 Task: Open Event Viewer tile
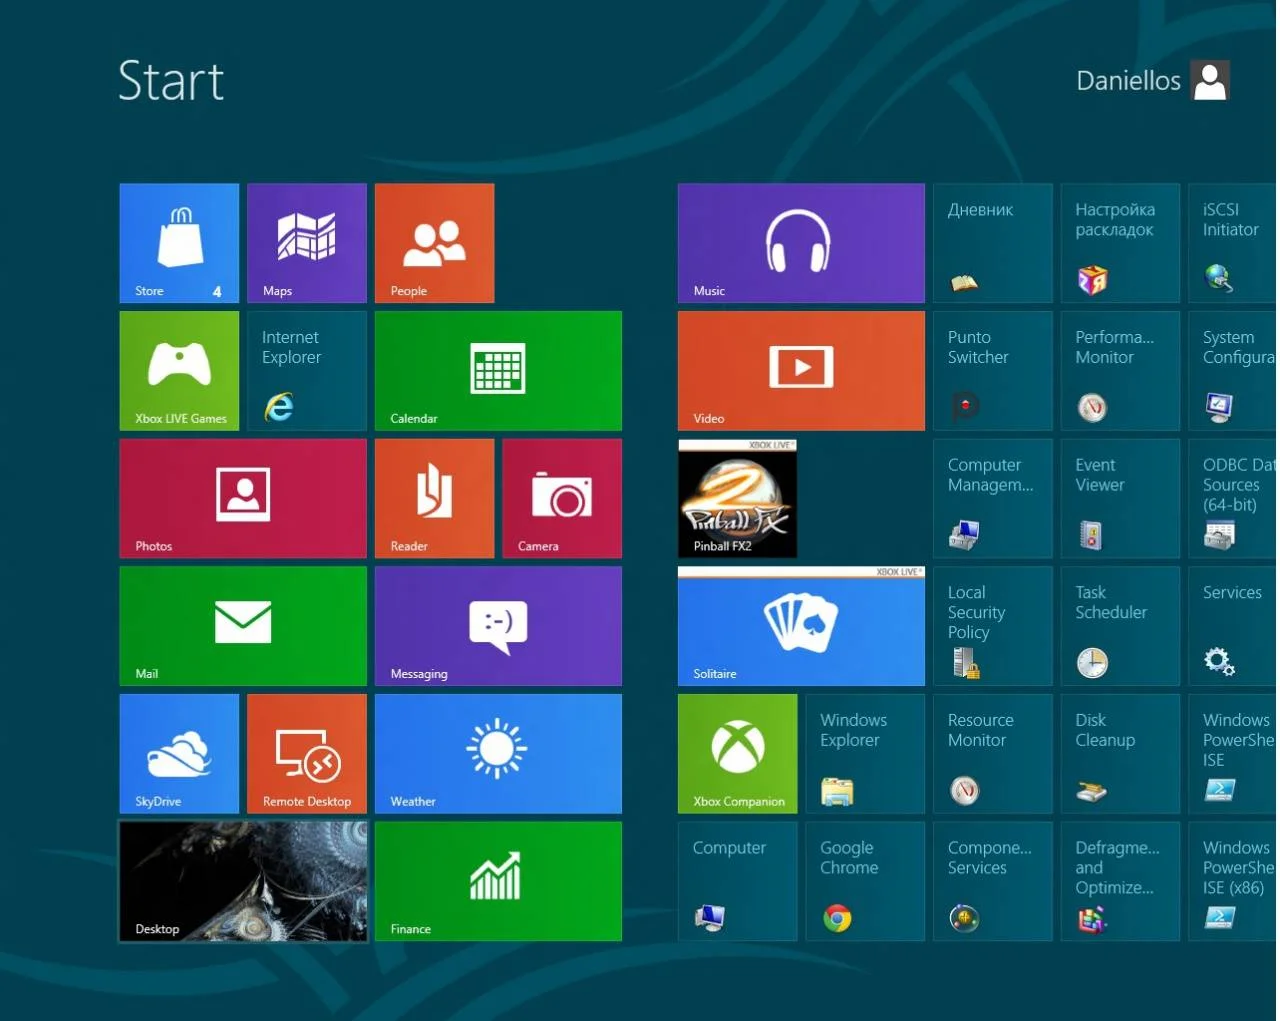pyautogui.click(x=1120, y=498)
